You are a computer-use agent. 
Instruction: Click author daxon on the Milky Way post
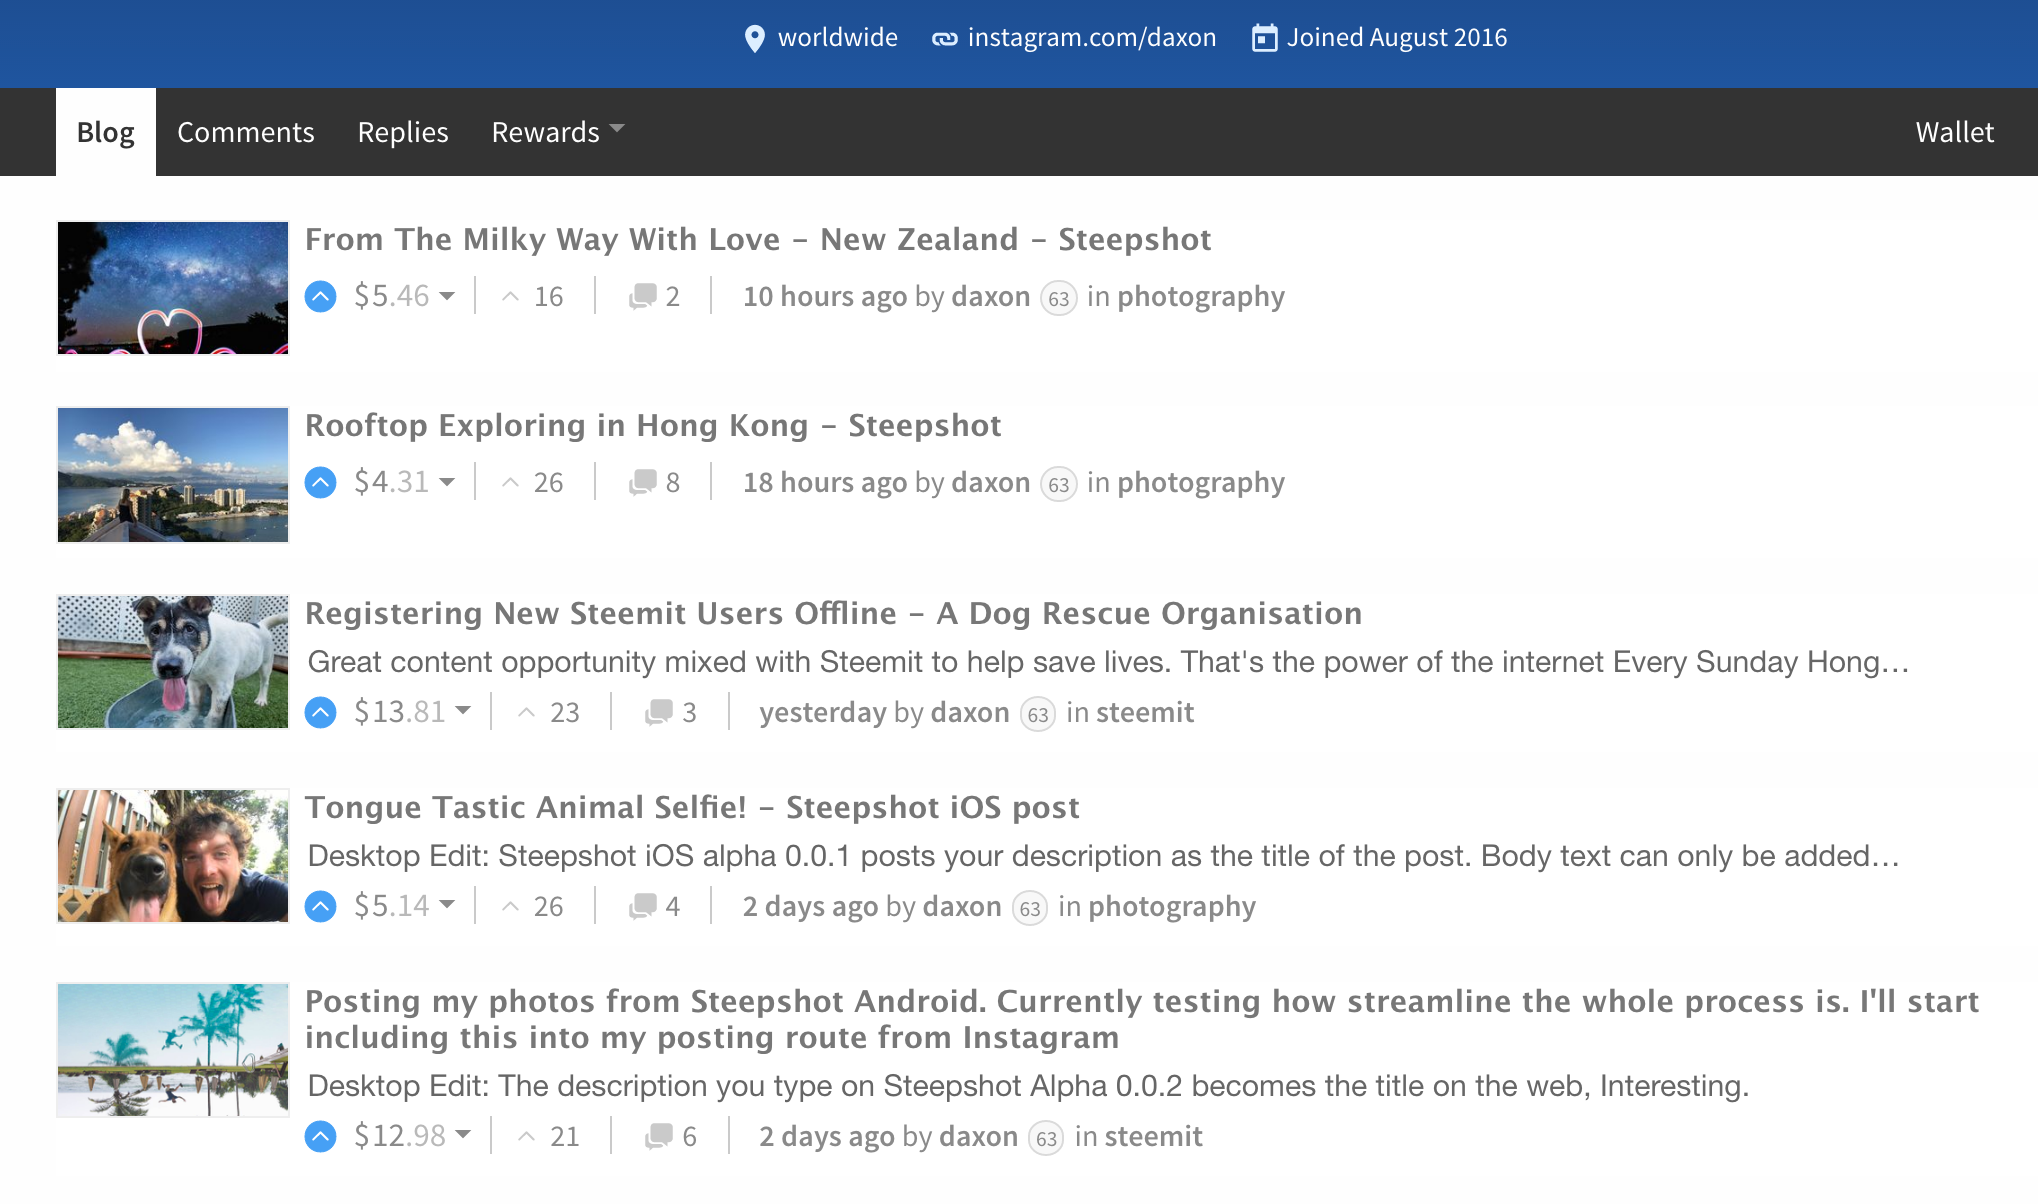pyautogui.click(x=991, y=297)
